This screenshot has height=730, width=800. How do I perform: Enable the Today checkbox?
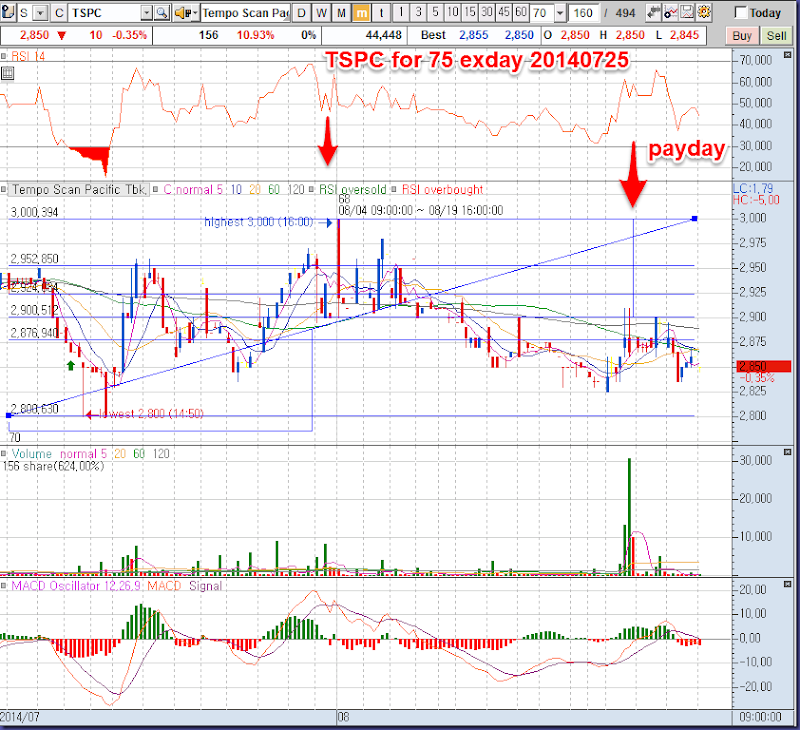[x=741, y=13]
